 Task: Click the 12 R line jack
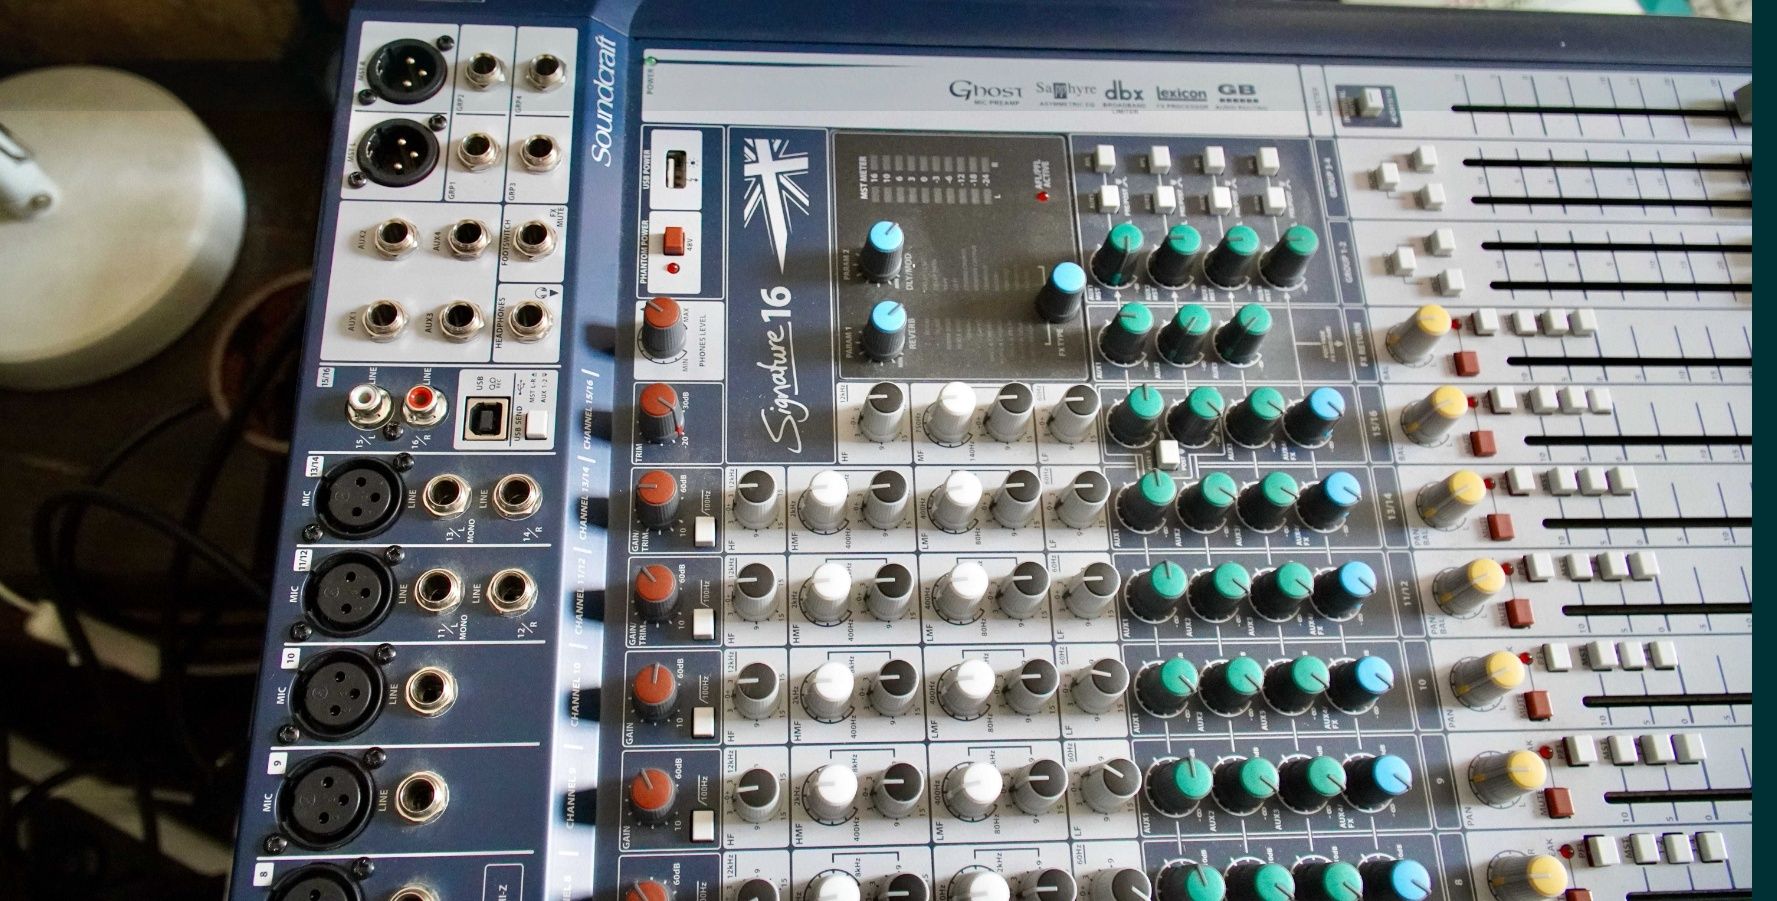(510, 590)
